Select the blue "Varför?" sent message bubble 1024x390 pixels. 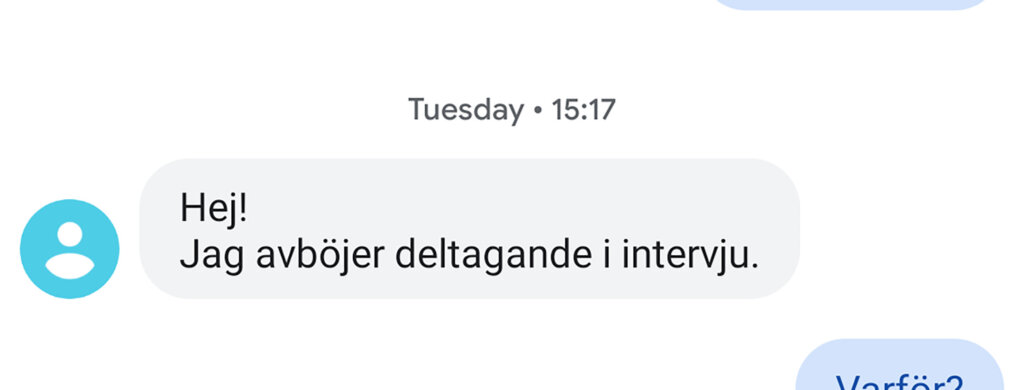pyautogui.click(x=899, y=365)
